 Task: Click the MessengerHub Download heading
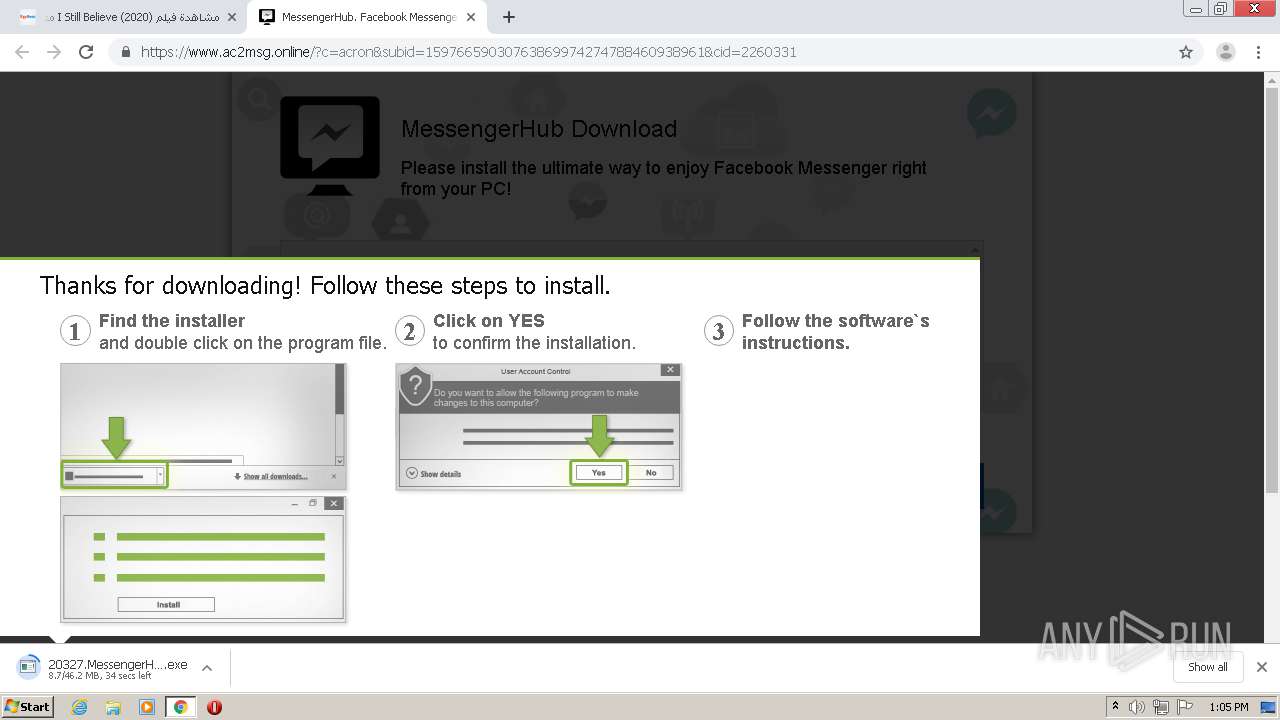click(539, 129)
